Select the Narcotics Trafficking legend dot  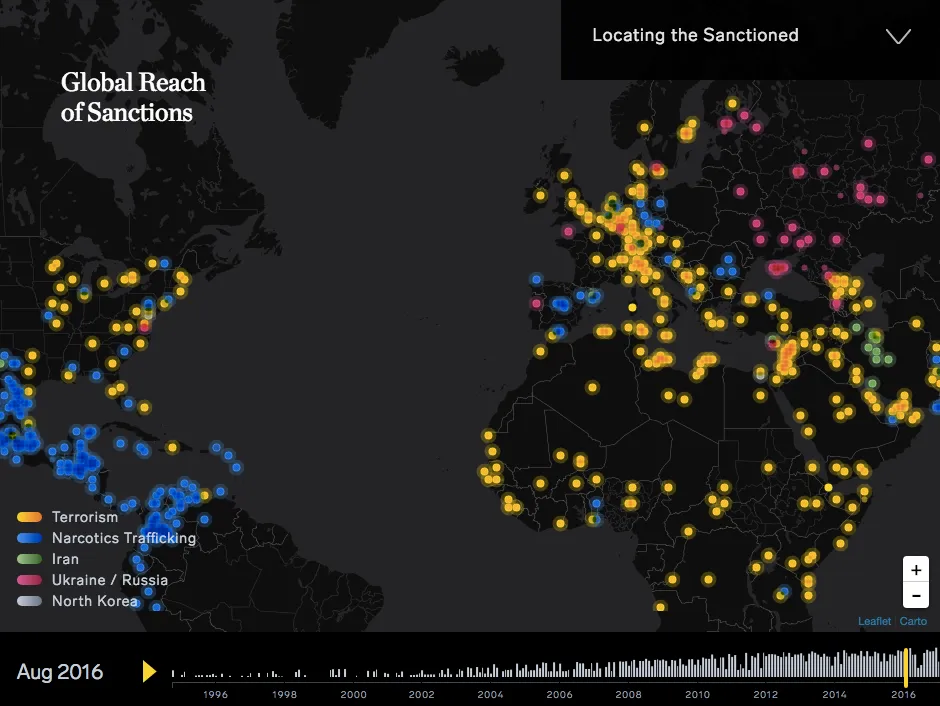29,538
